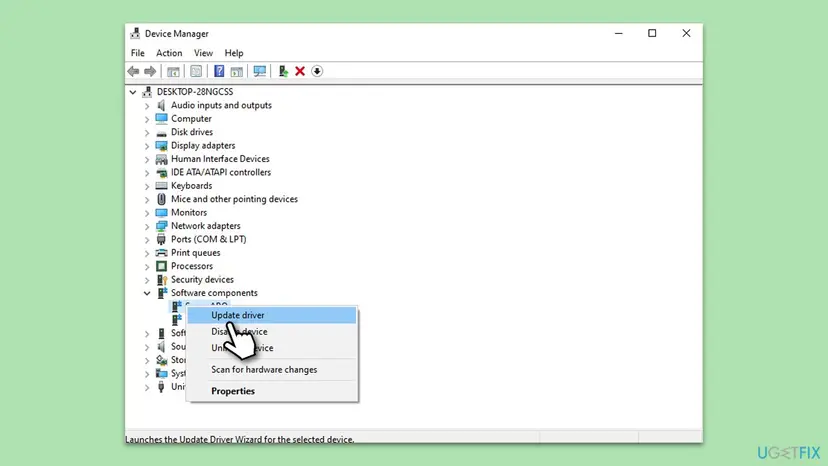
Task: Click the Network adapters icon
Action: tap(162, 226)
